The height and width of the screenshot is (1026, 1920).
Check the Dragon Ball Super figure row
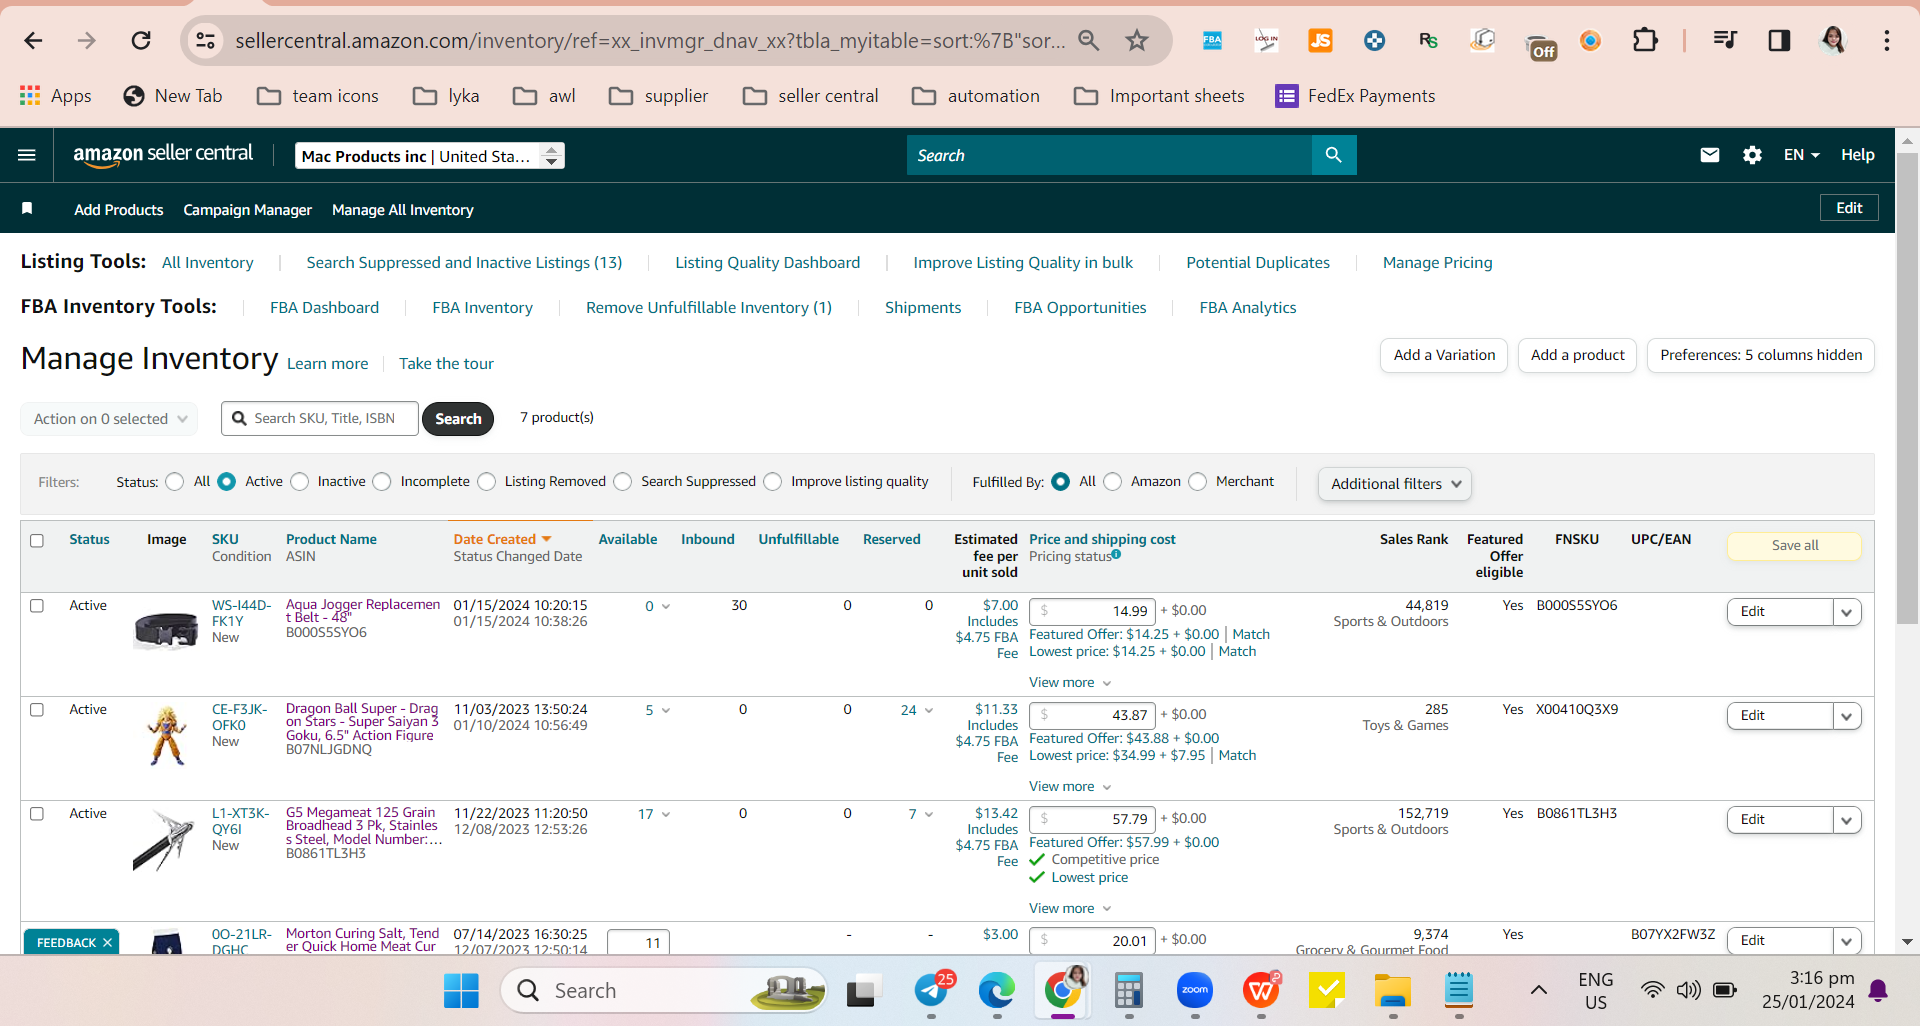click(37, 710)
